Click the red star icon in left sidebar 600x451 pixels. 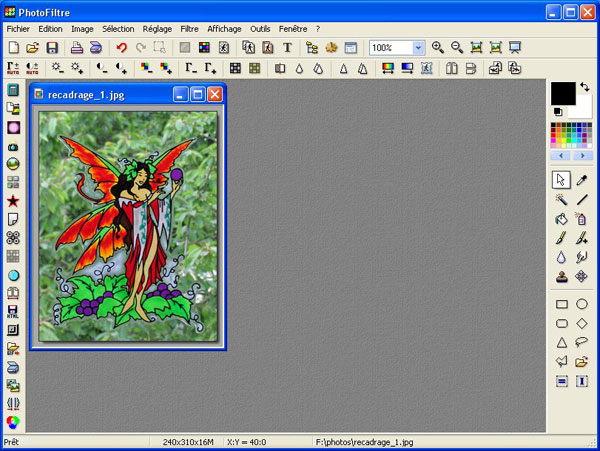click(13, 201)
